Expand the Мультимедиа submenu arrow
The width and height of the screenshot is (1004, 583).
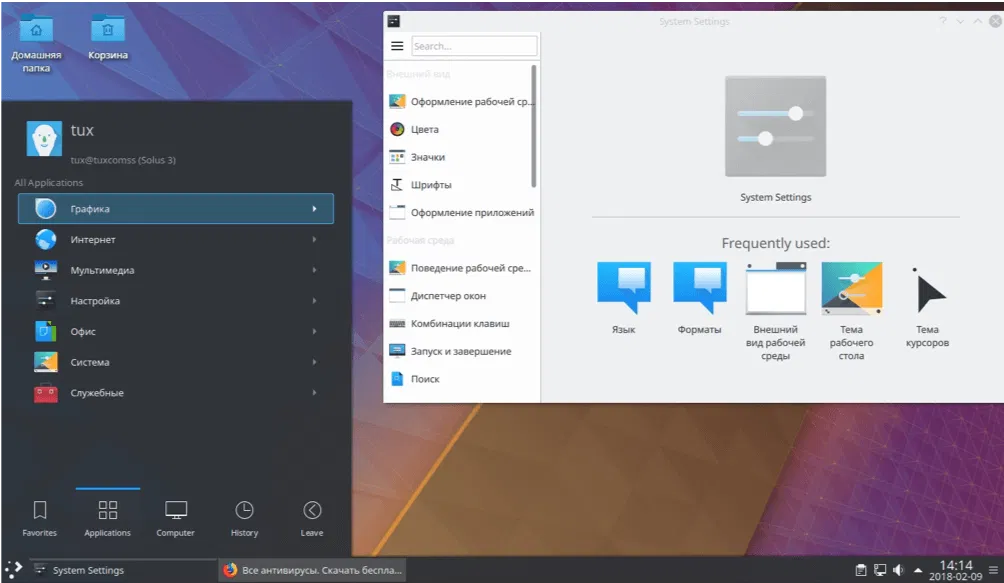point(314,270)
